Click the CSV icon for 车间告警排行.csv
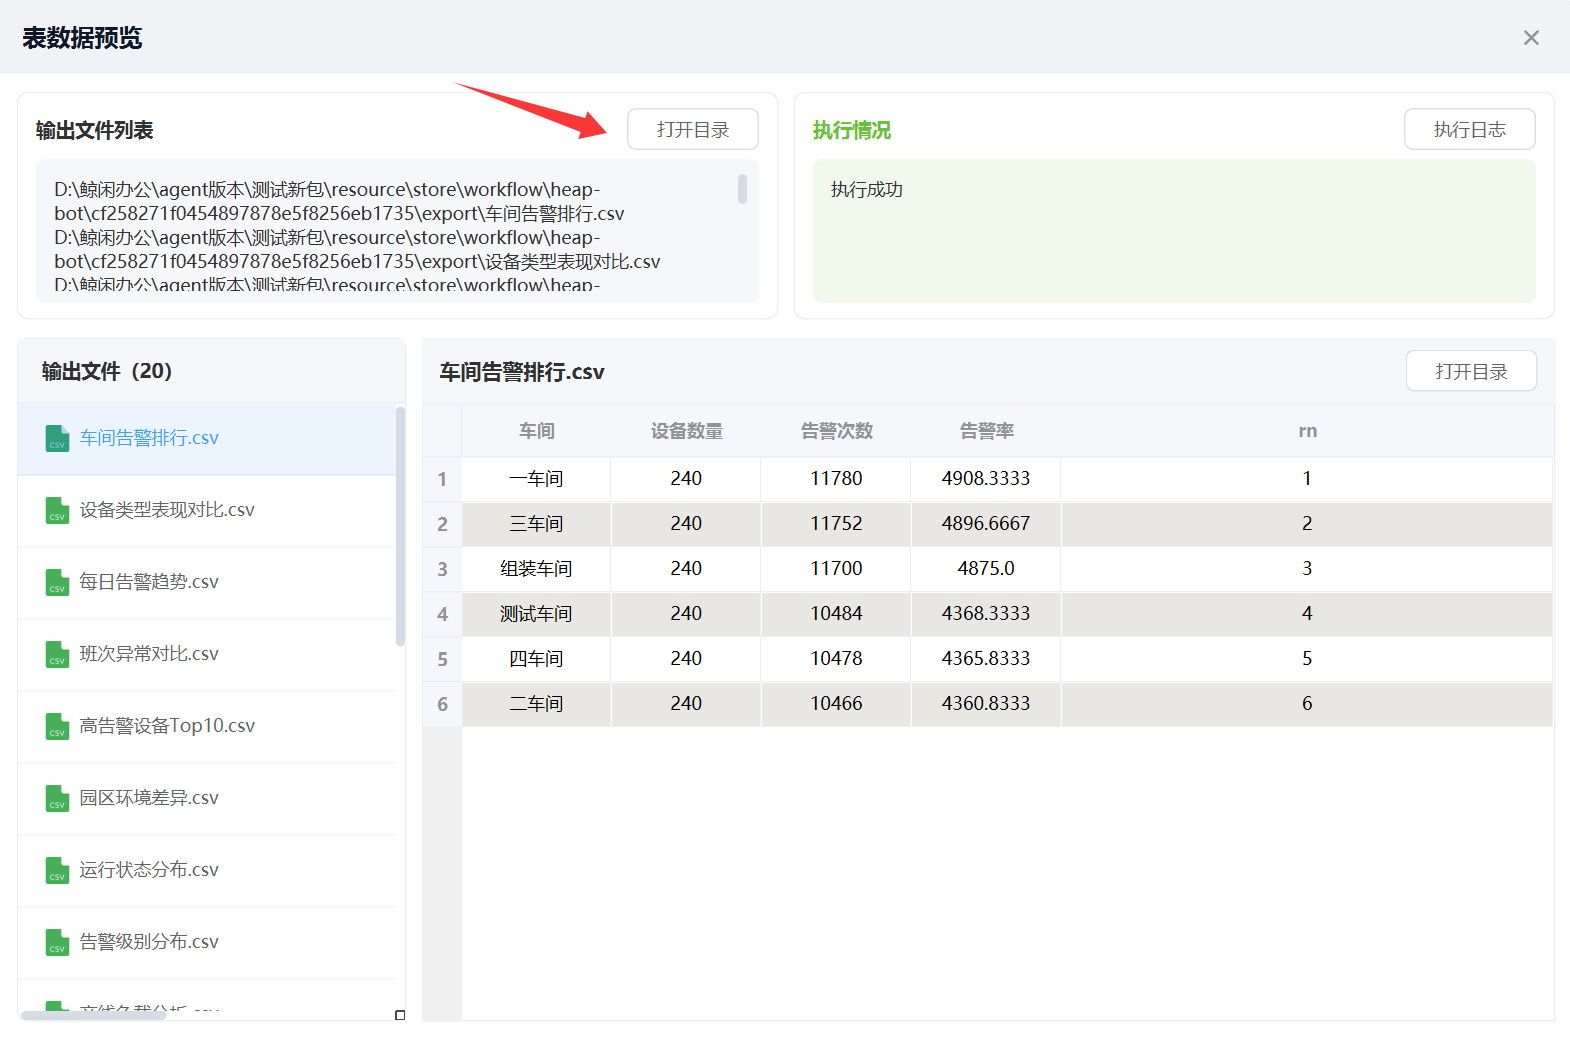 pos(57,439)
